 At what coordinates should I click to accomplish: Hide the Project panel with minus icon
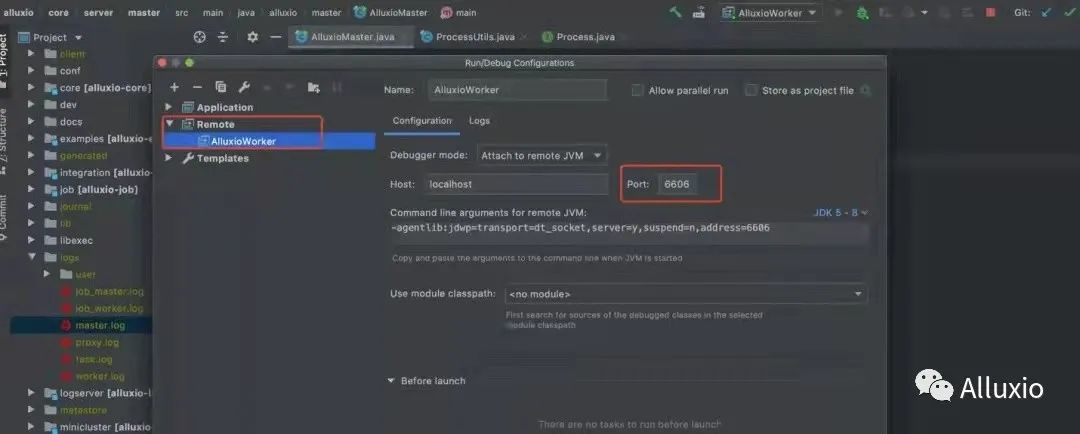(276, 37)
